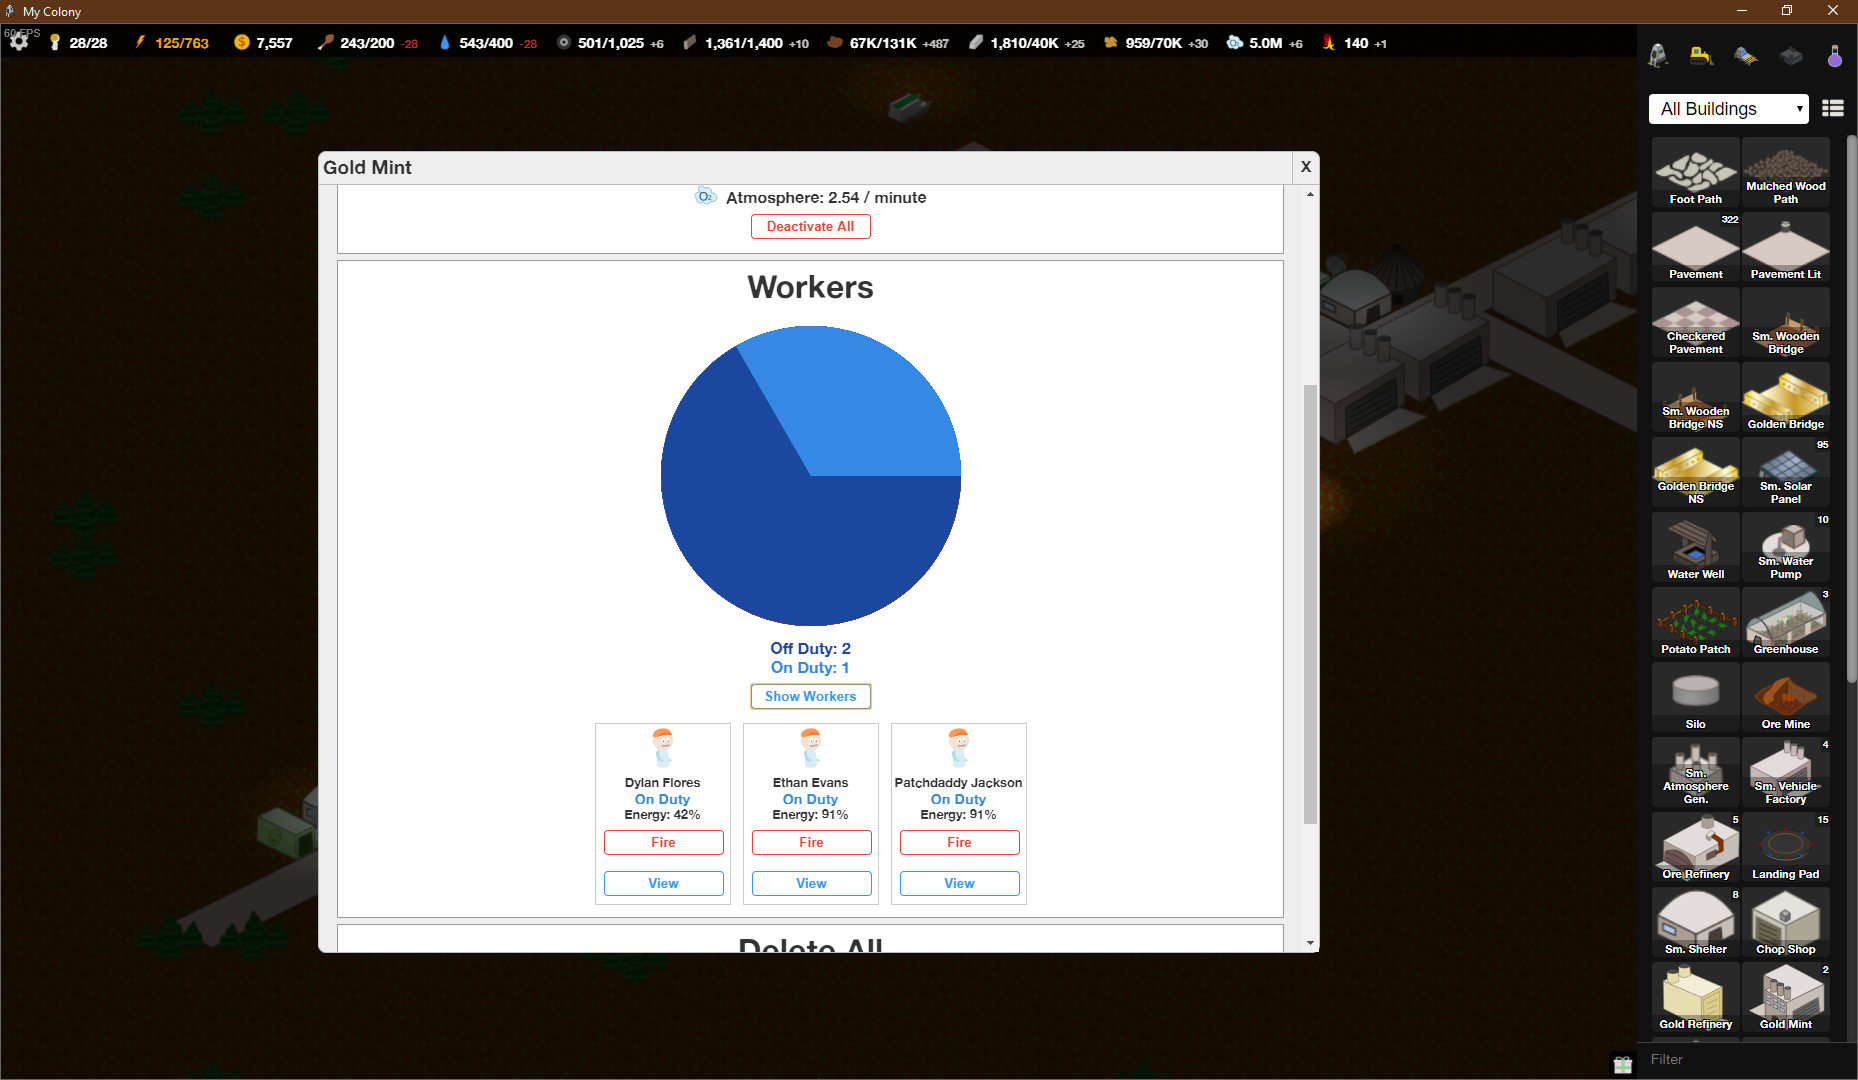Click the Show Workers button

click(x=811, y=696)
